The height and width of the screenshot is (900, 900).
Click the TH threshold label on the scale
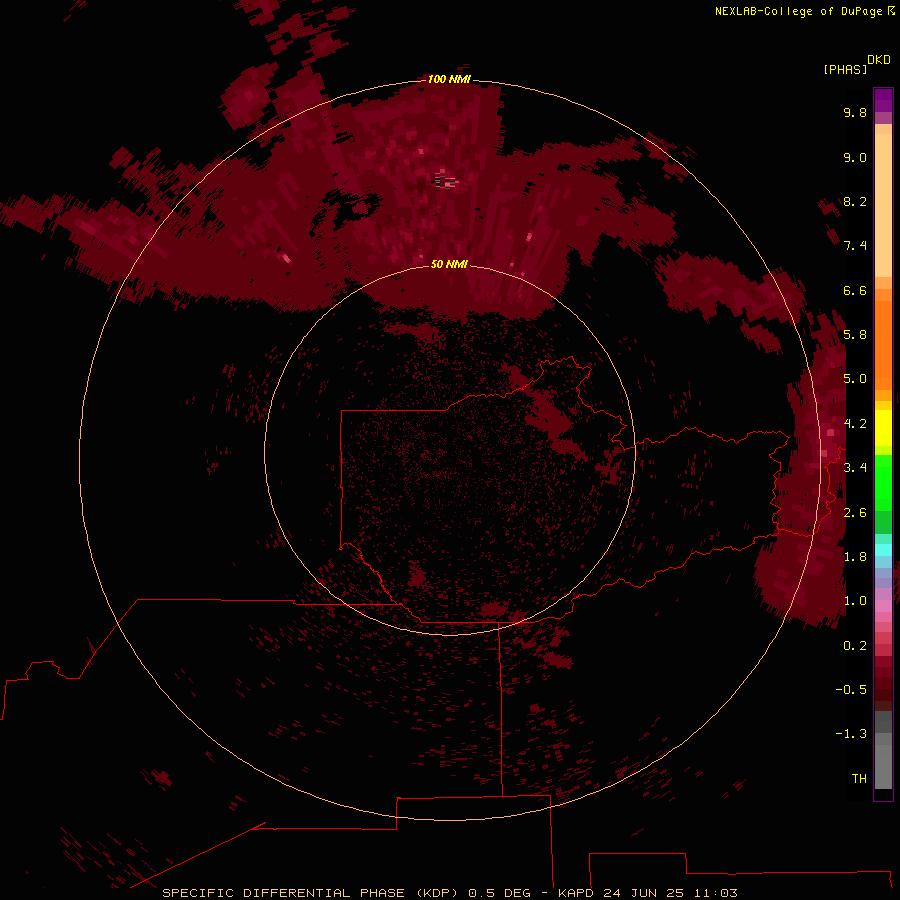[859, 779]
